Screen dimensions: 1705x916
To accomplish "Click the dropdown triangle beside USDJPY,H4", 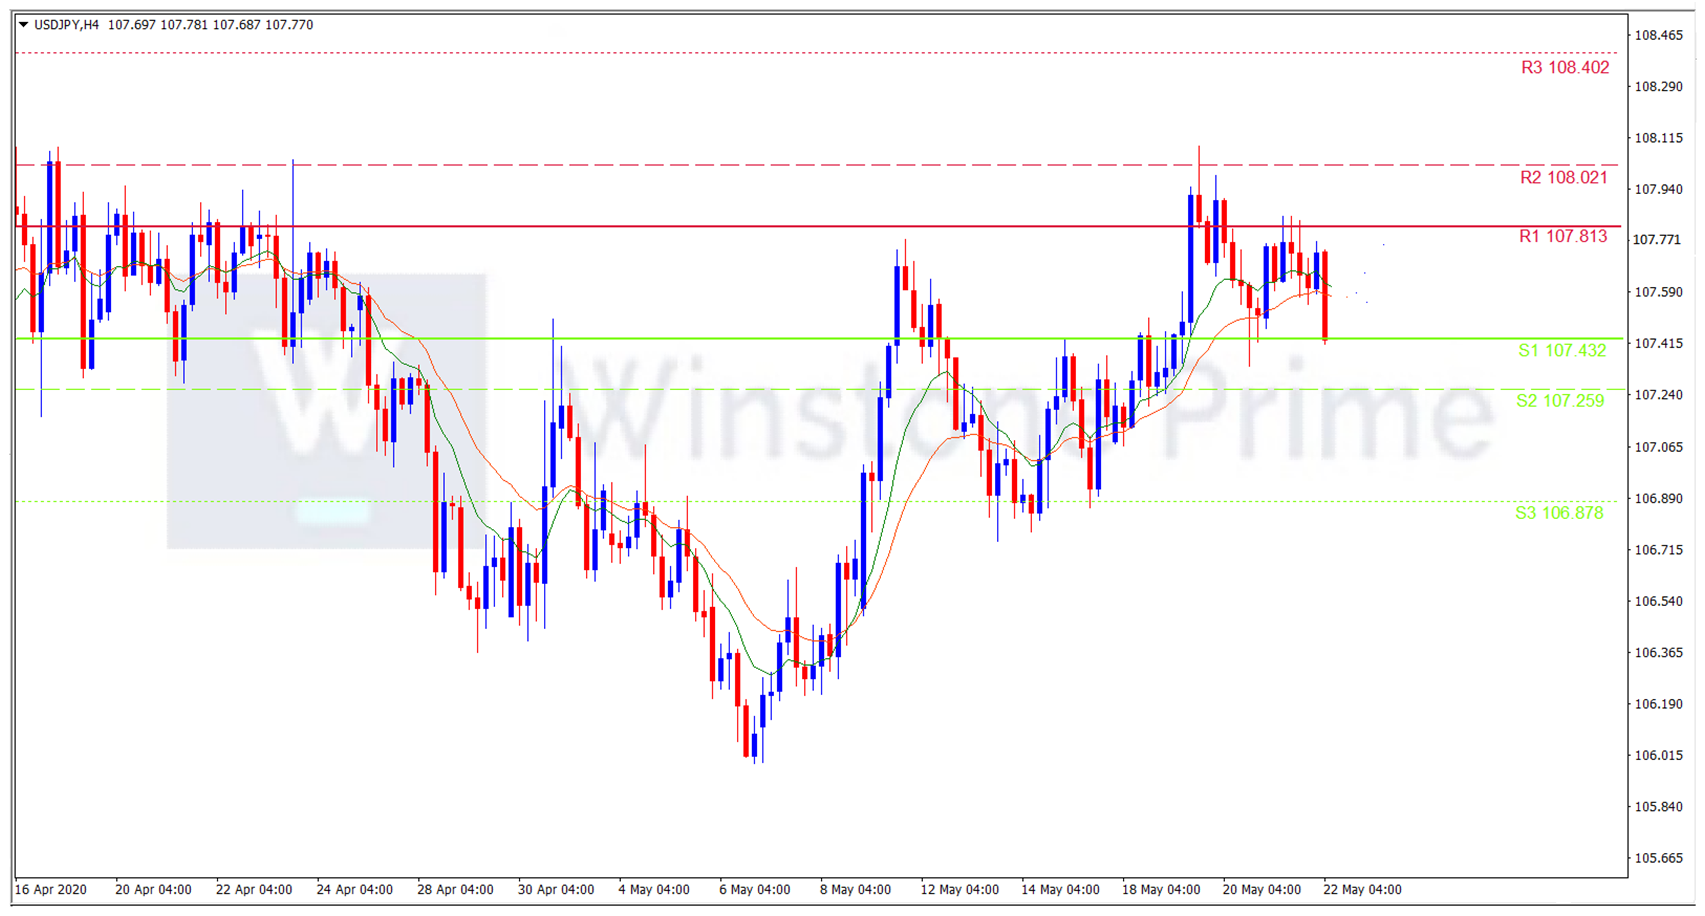I will point(23,25).
